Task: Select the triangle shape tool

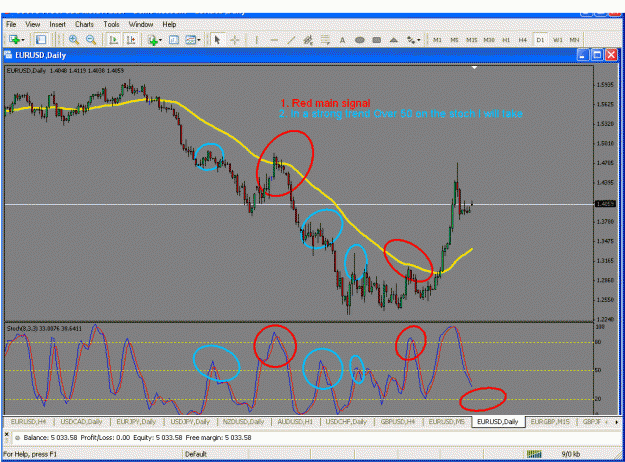Action: point(393,40)
